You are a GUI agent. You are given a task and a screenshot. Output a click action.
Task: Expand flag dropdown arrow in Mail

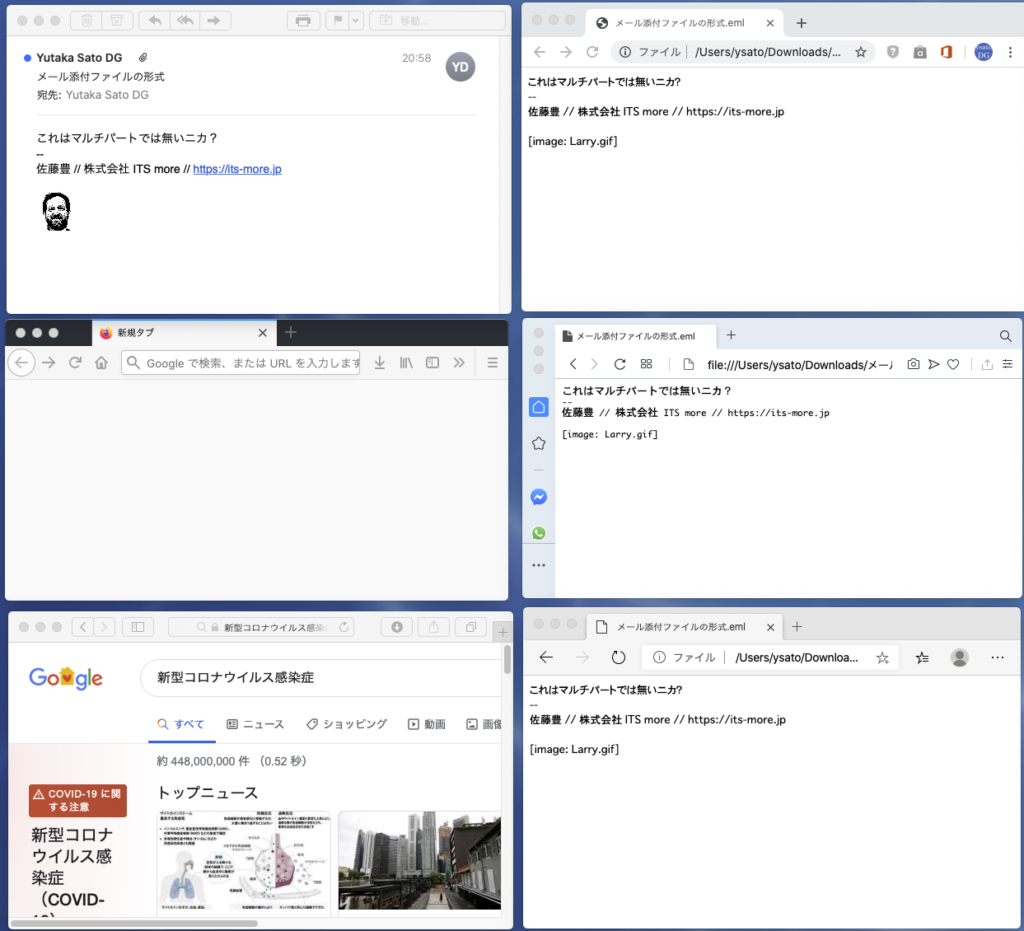pos(355,20)
